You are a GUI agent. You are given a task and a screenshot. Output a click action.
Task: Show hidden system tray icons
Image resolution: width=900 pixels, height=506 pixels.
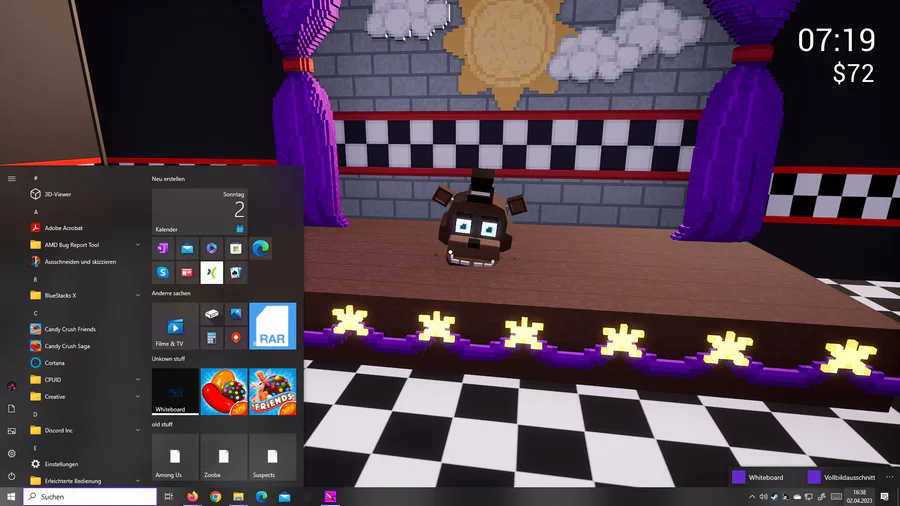[752, 497]
